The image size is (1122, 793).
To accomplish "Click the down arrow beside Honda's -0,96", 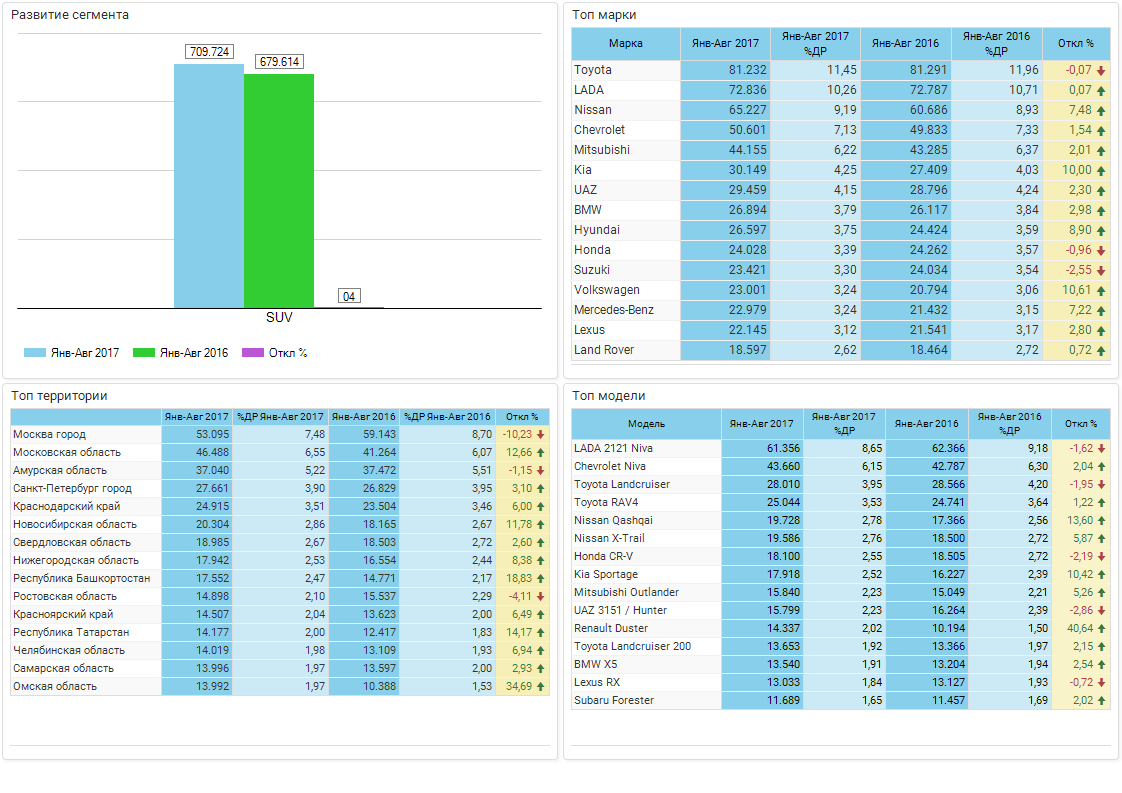I will 1101,251.
